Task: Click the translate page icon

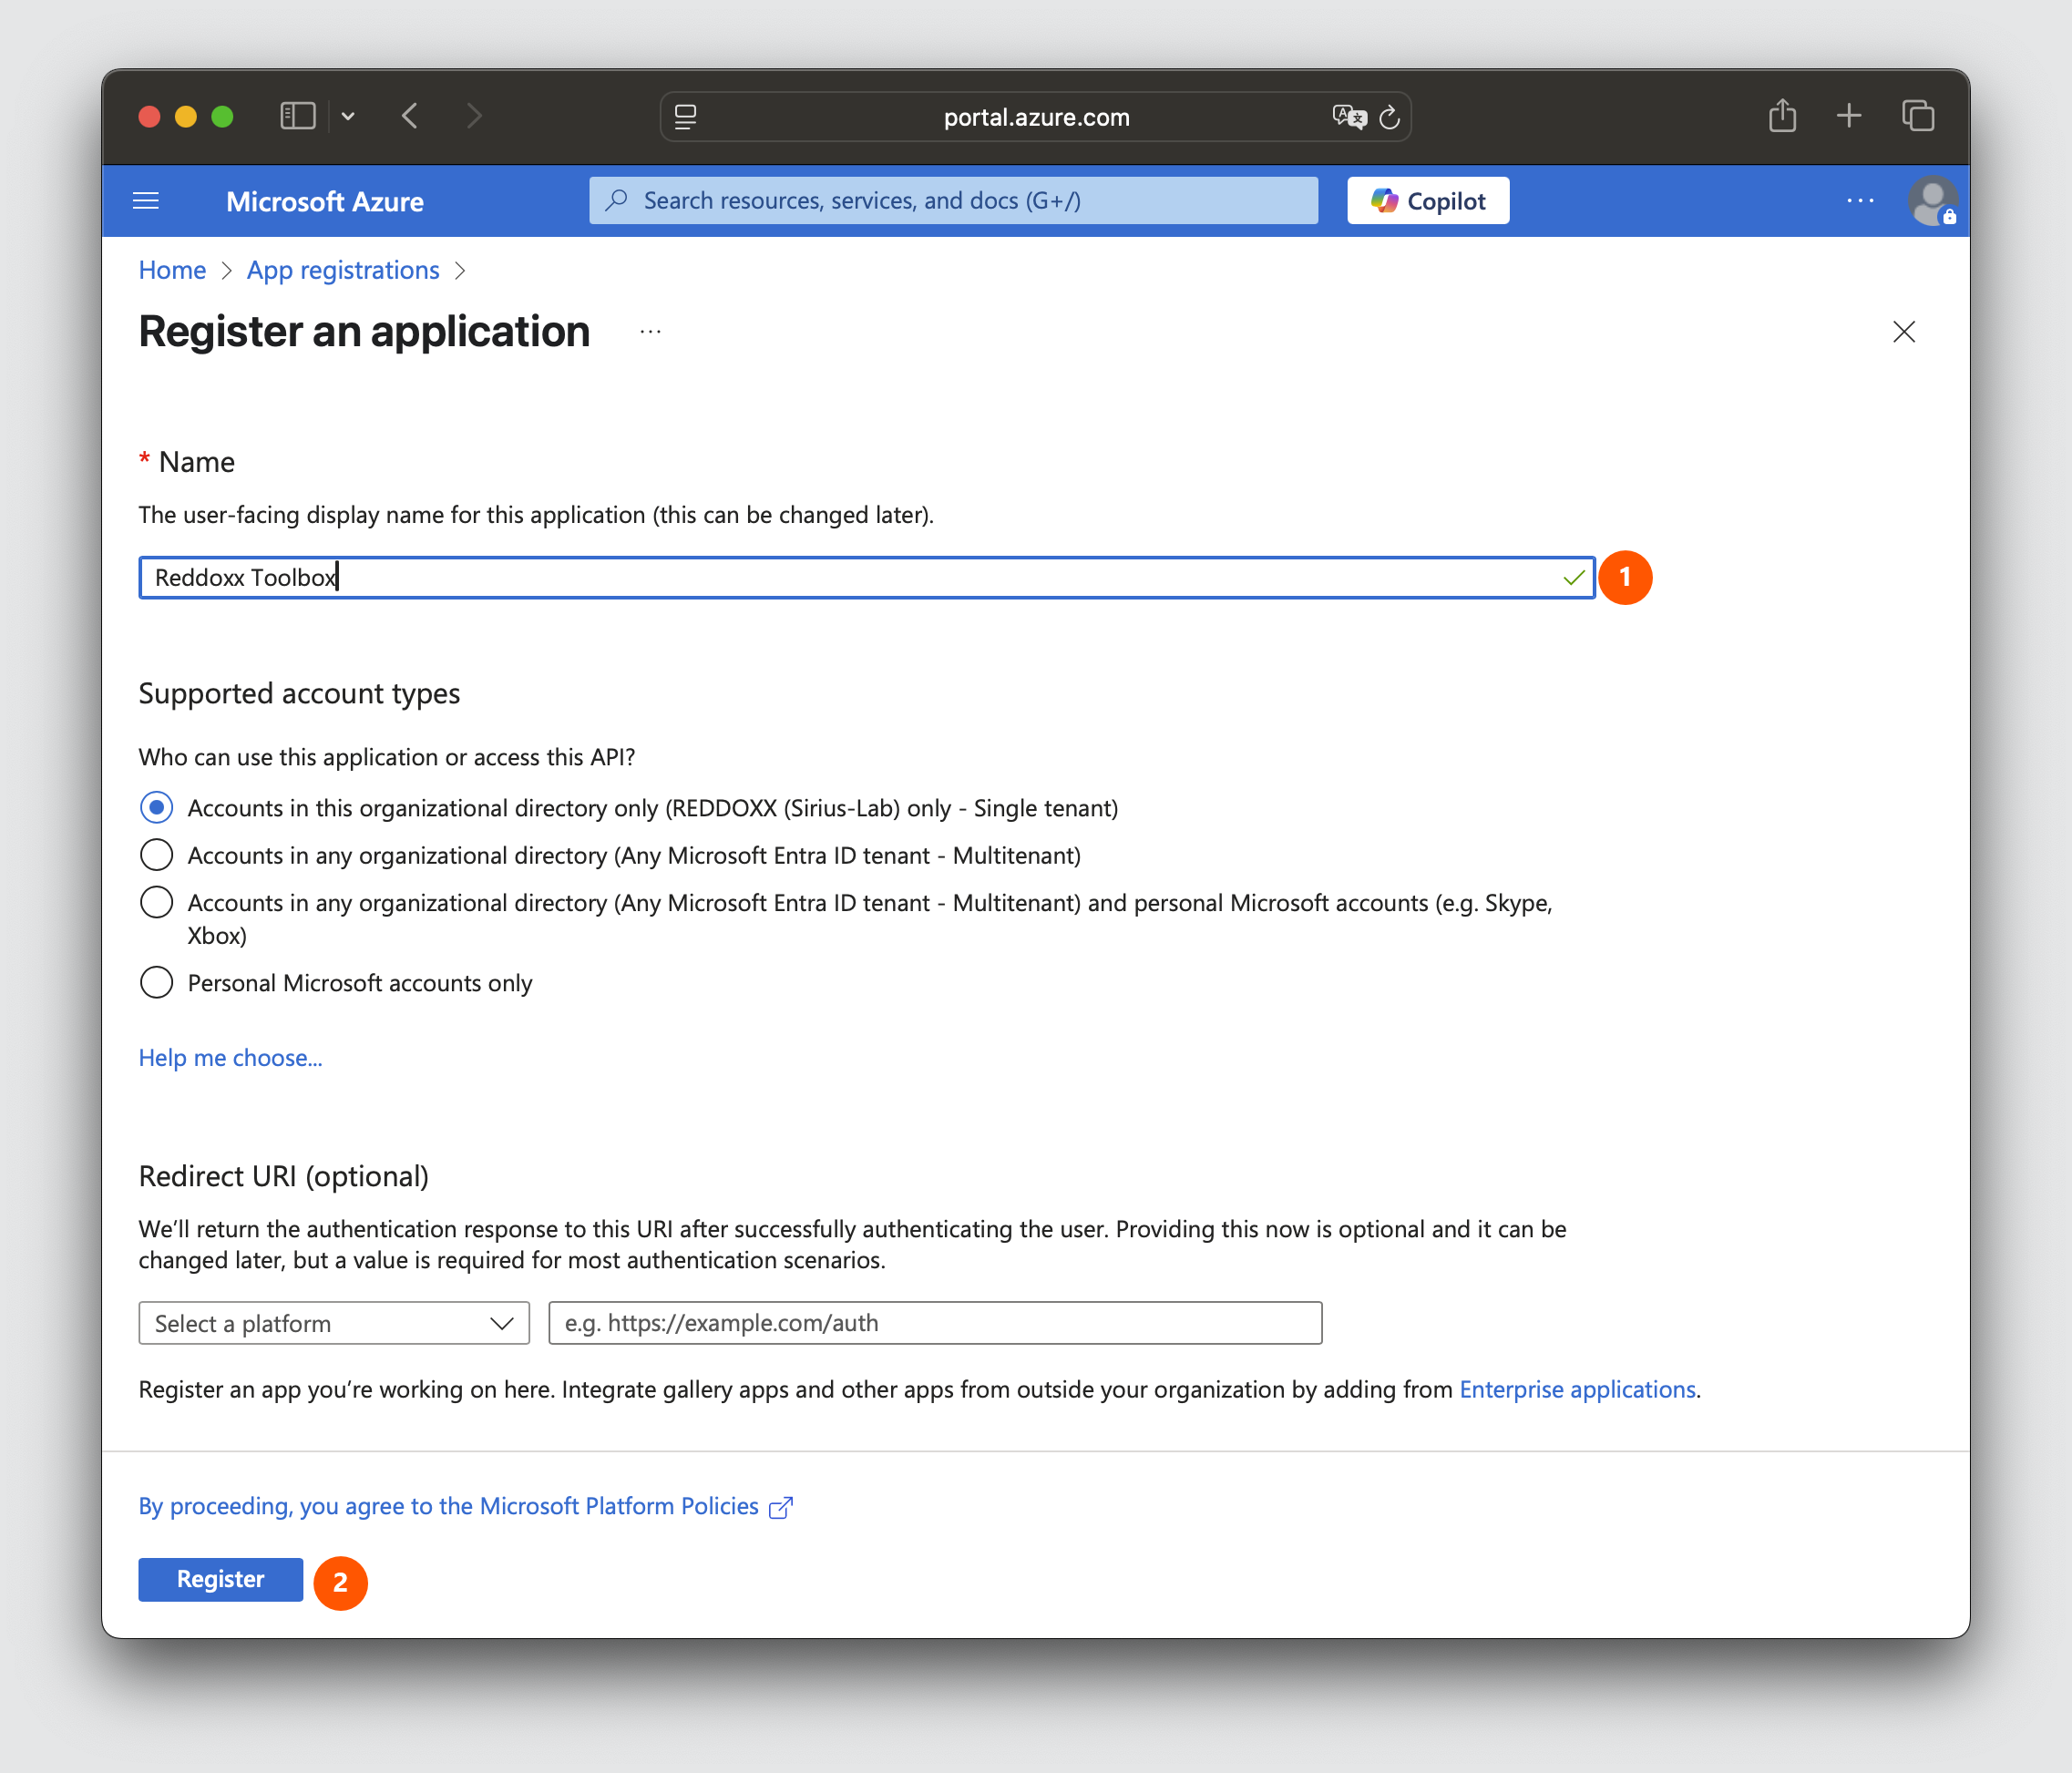Action: click(1349, 117)
